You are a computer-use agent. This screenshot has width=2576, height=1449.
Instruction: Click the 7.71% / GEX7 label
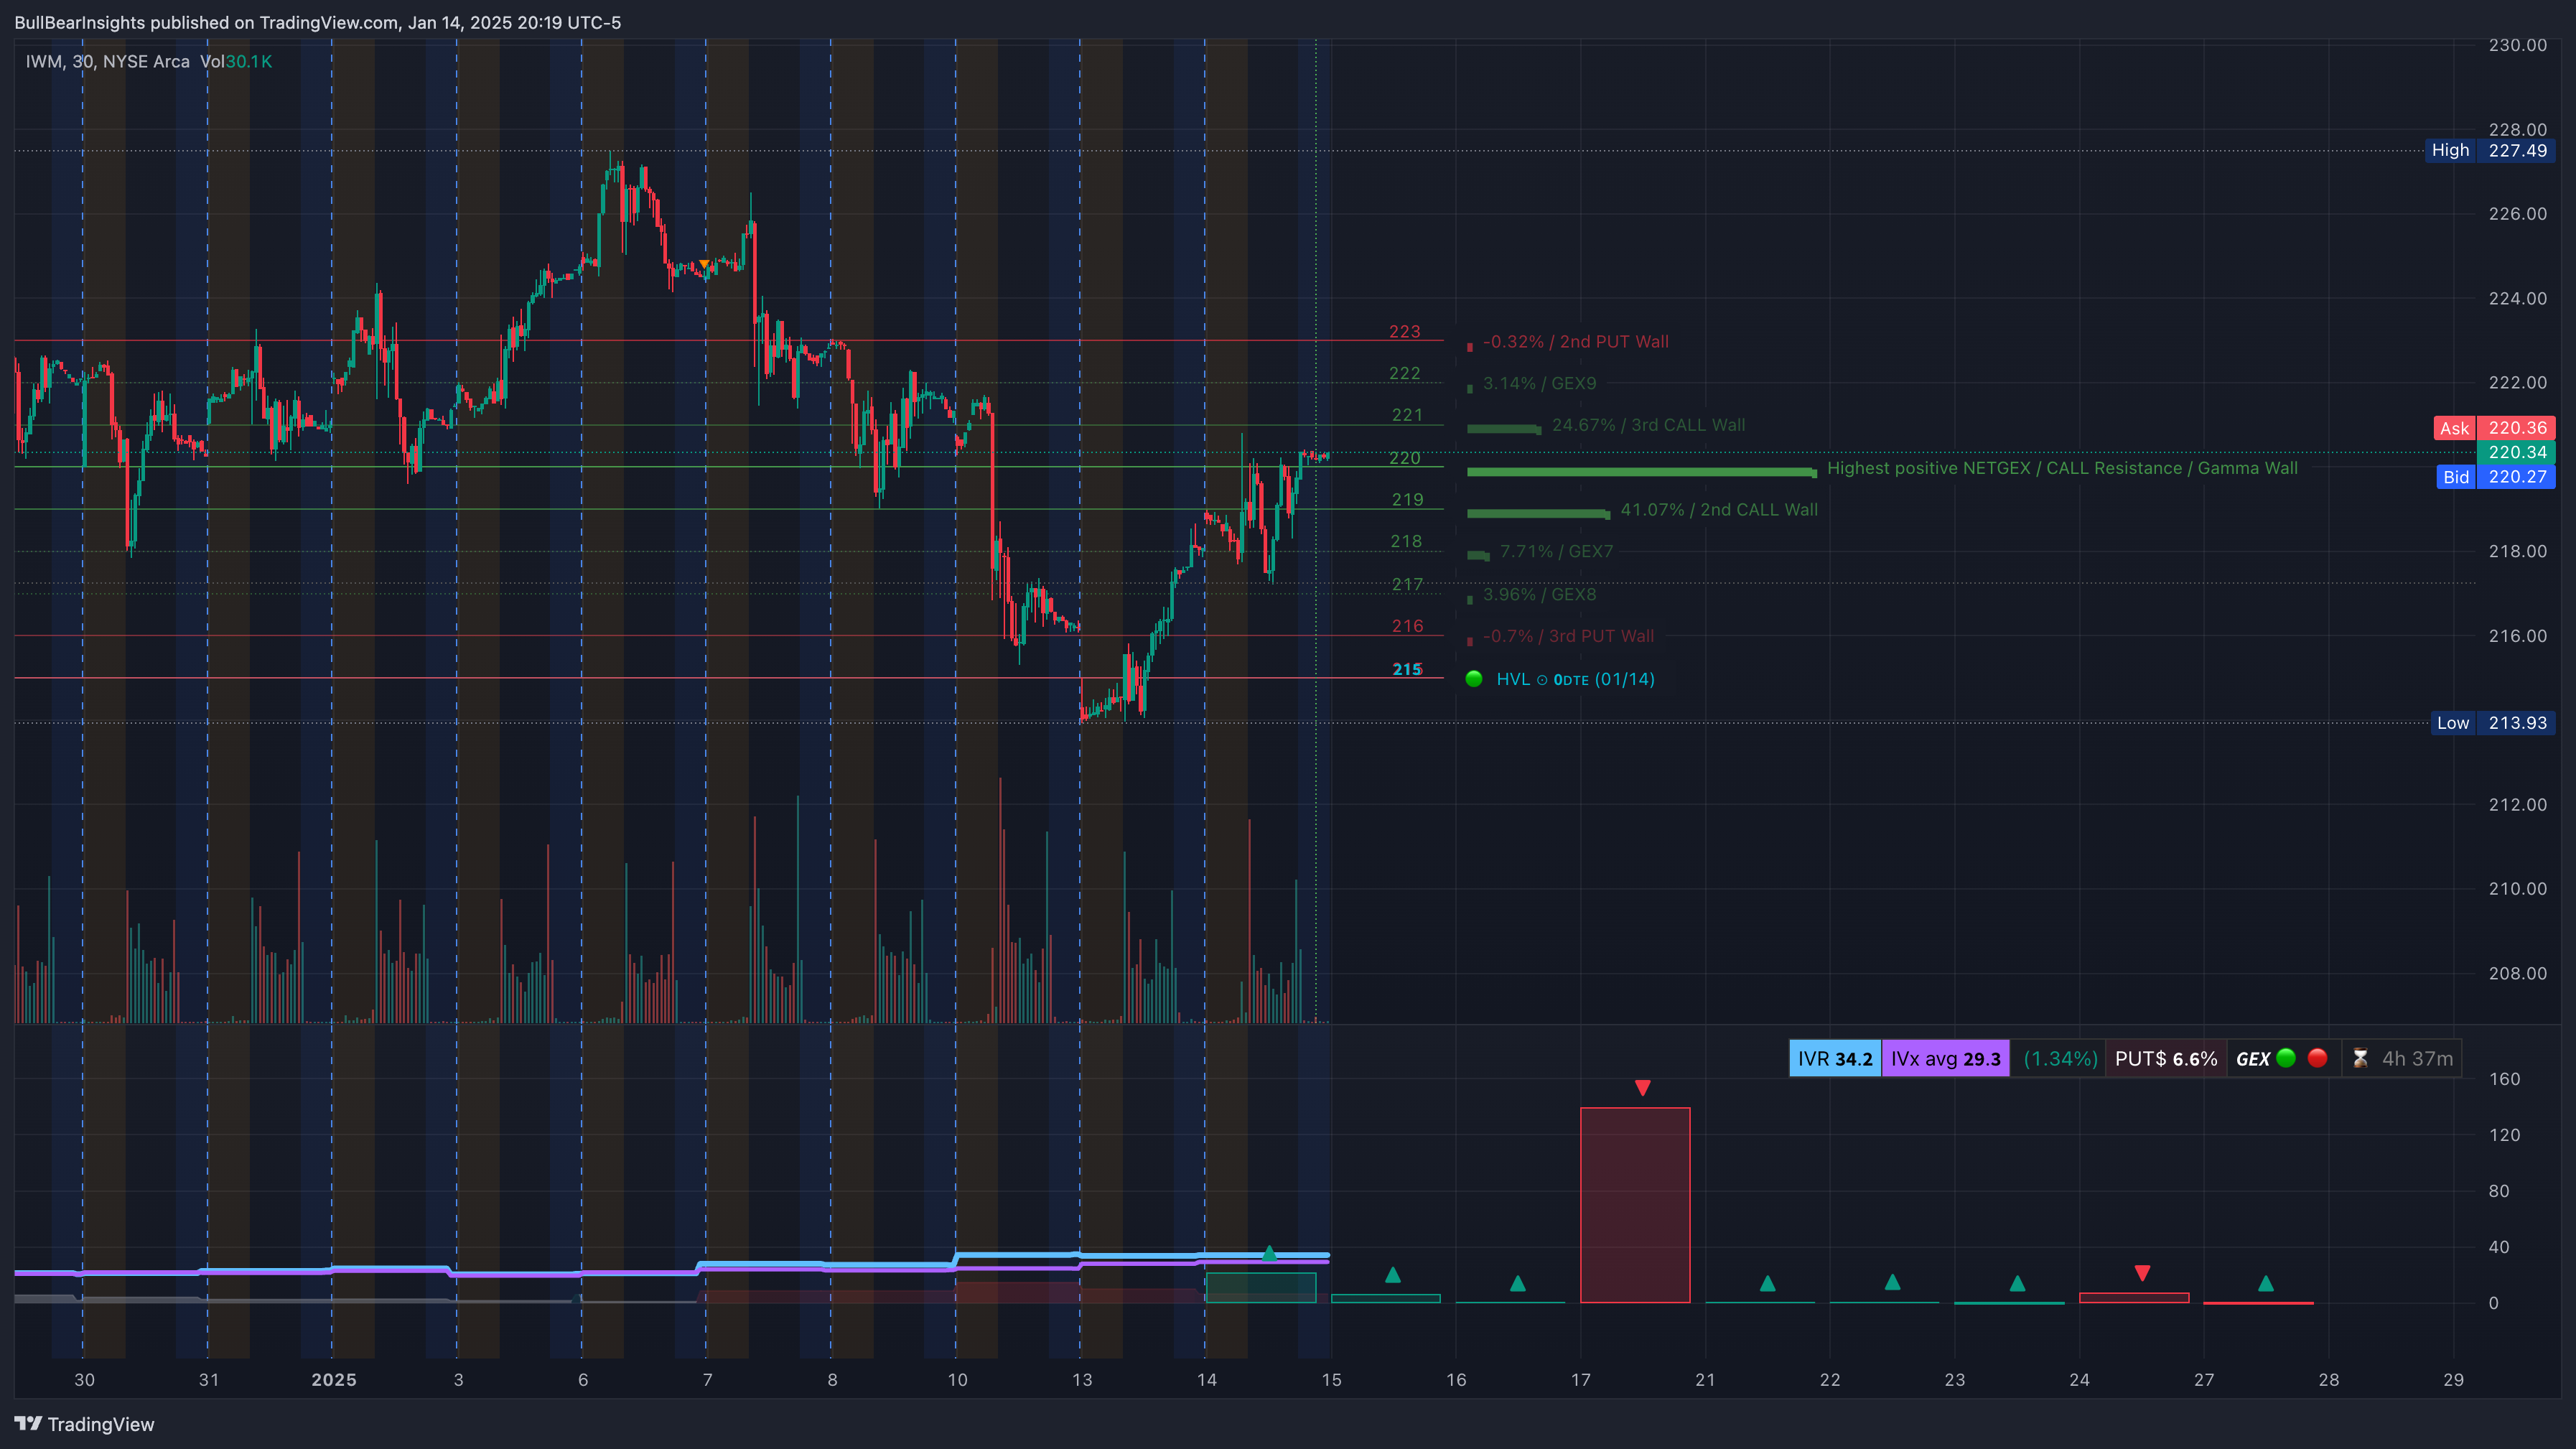click(x=1556, y=552)
